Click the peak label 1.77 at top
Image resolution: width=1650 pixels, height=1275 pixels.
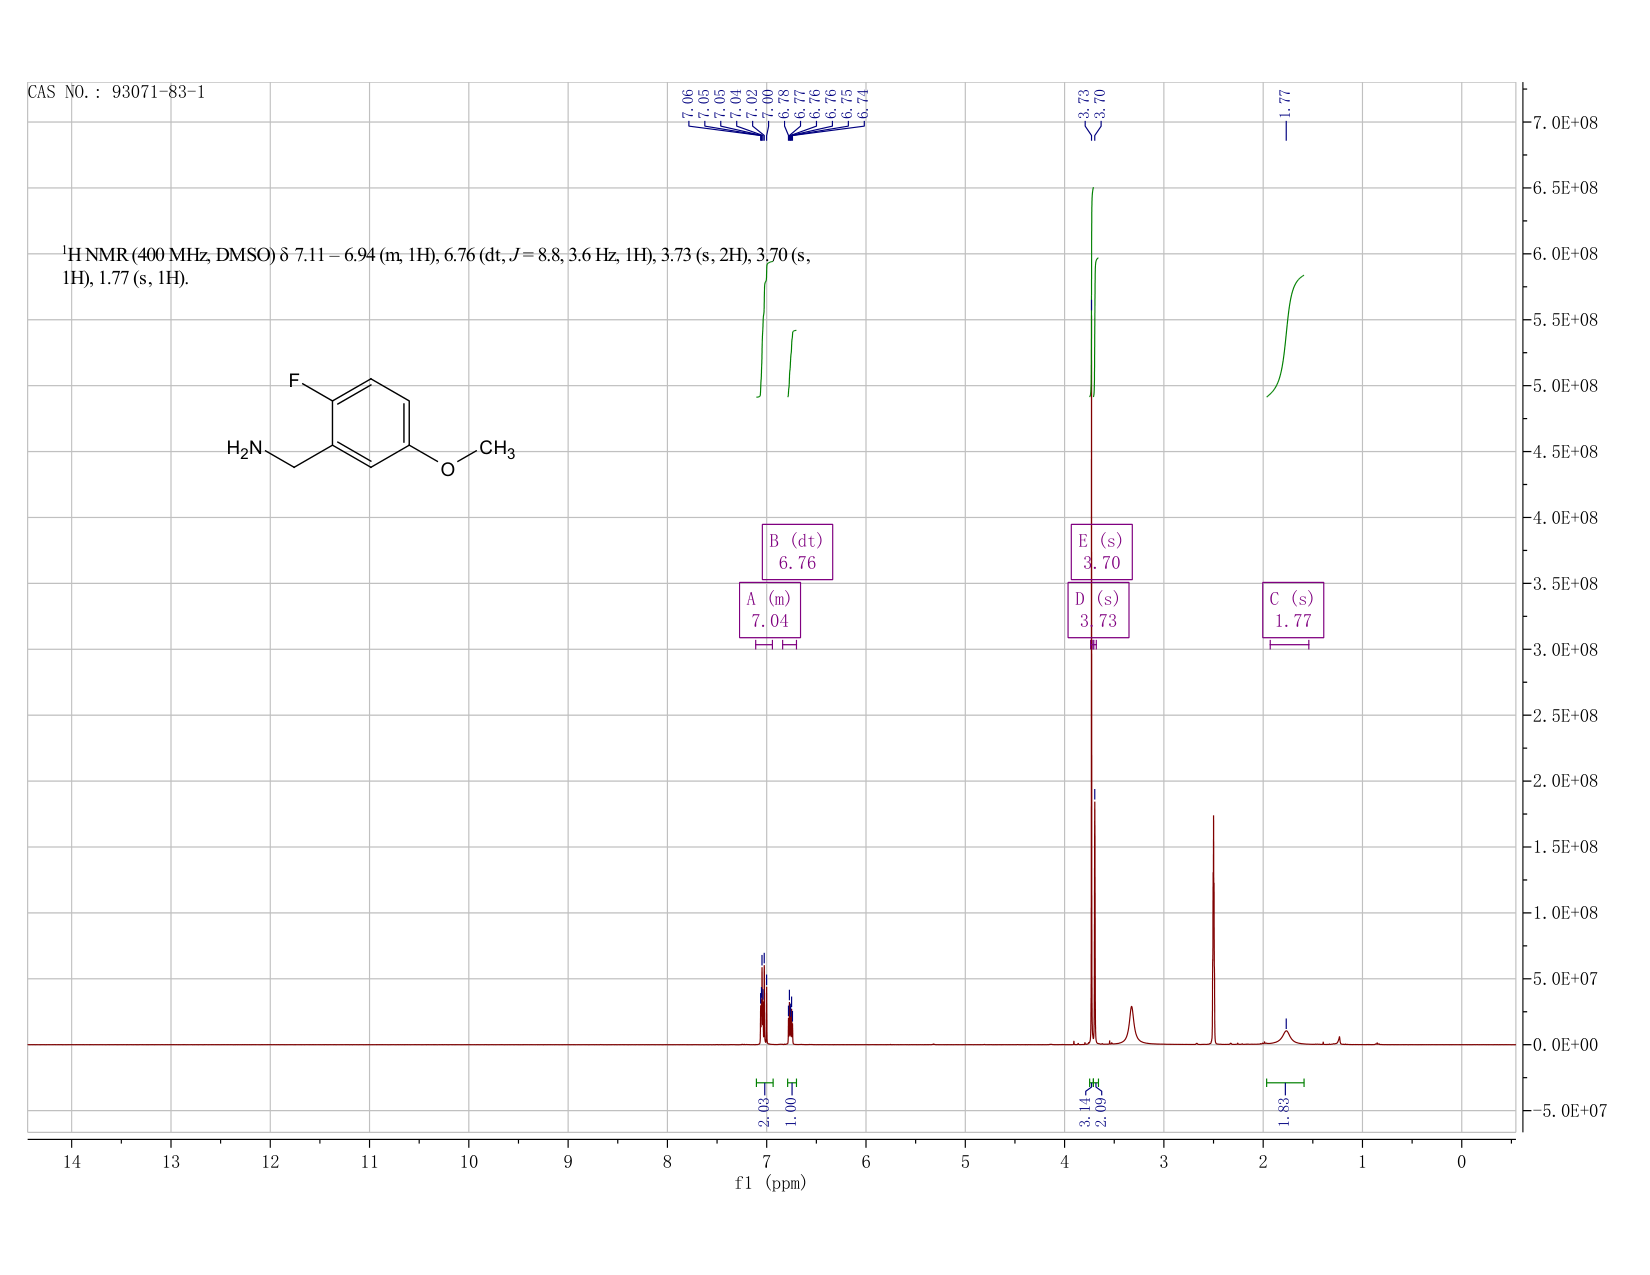[1286, 103]
